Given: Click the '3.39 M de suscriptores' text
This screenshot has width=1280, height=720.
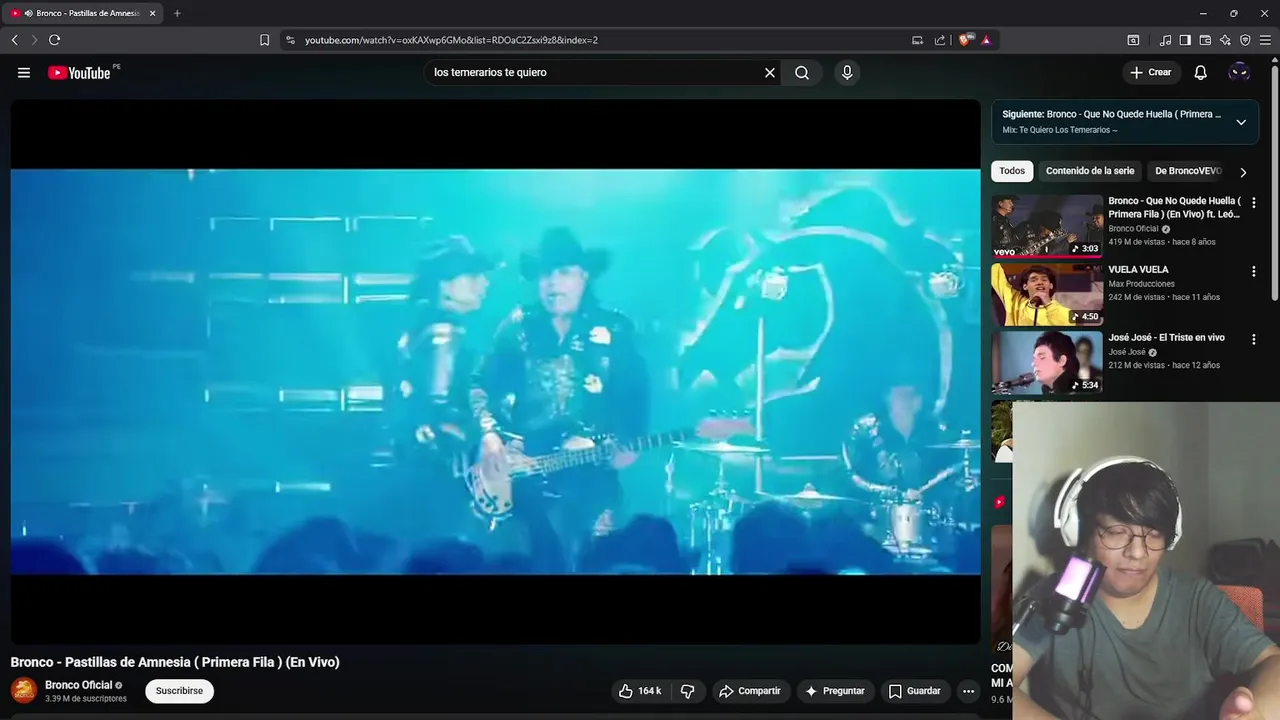Looking at the screenshot, I should point(86,699).
